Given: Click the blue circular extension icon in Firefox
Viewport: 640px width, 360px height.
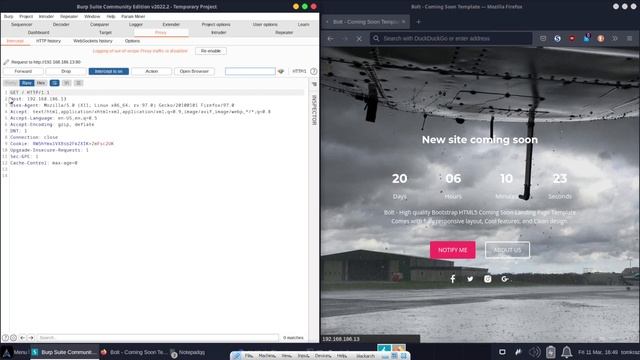Looking at the screenshot, I should click(558, 38).
